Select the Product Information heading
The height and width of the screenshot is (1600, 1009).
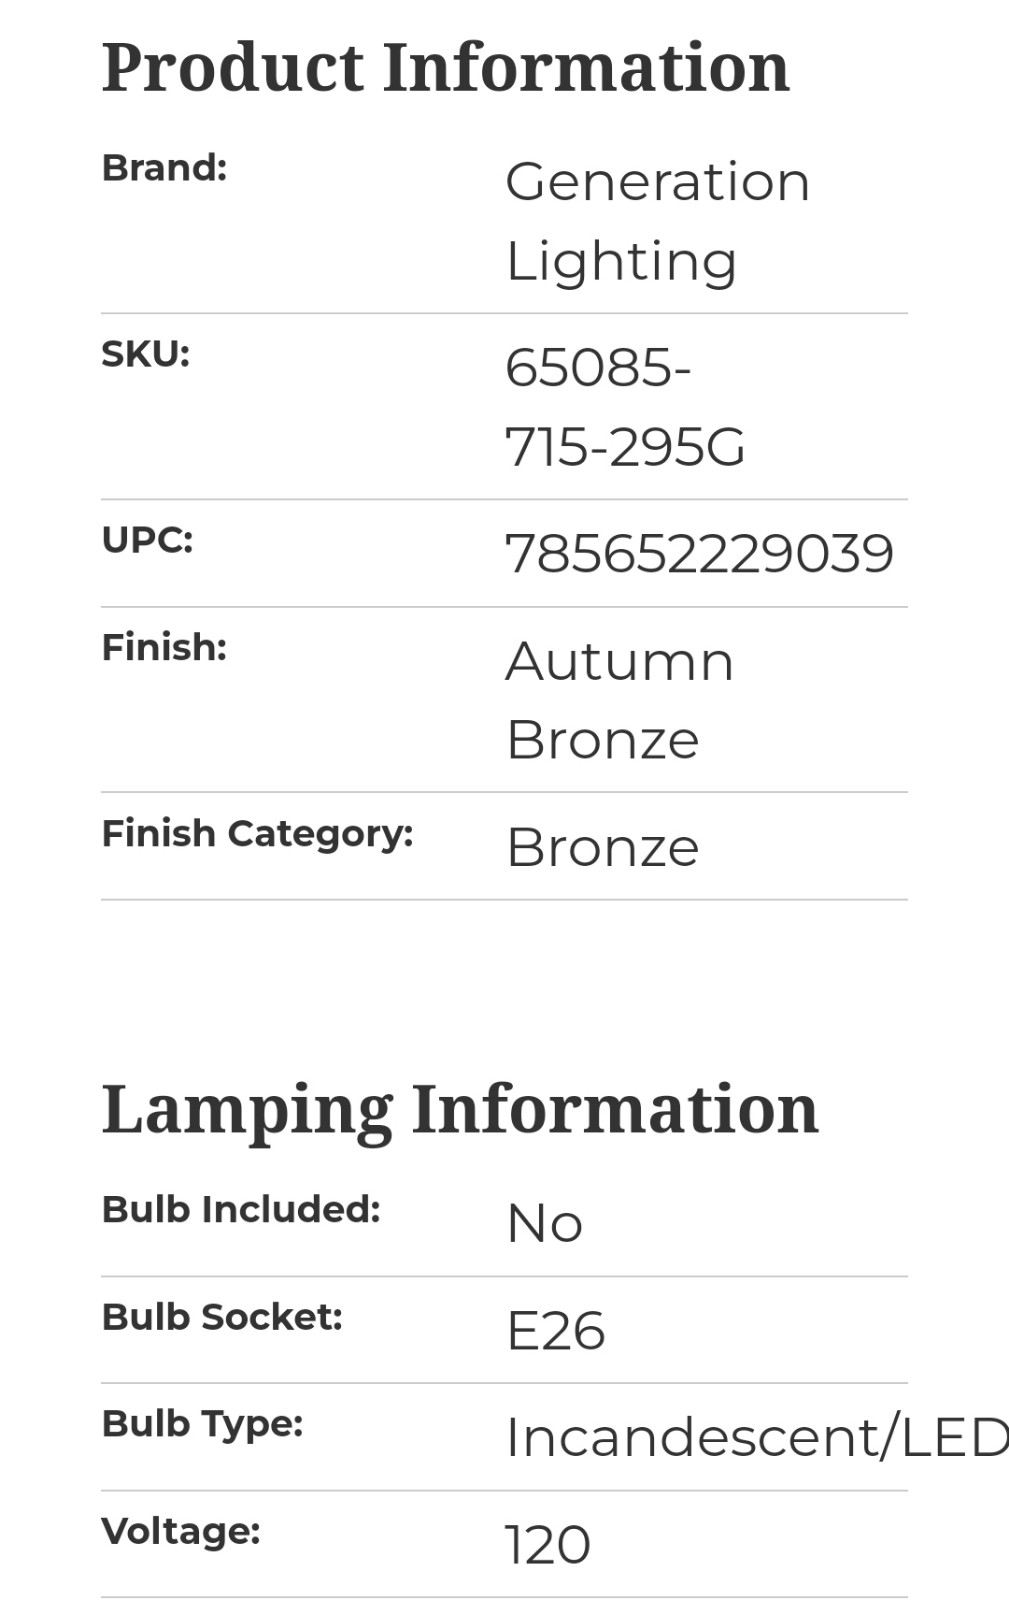tap(446, 68)
